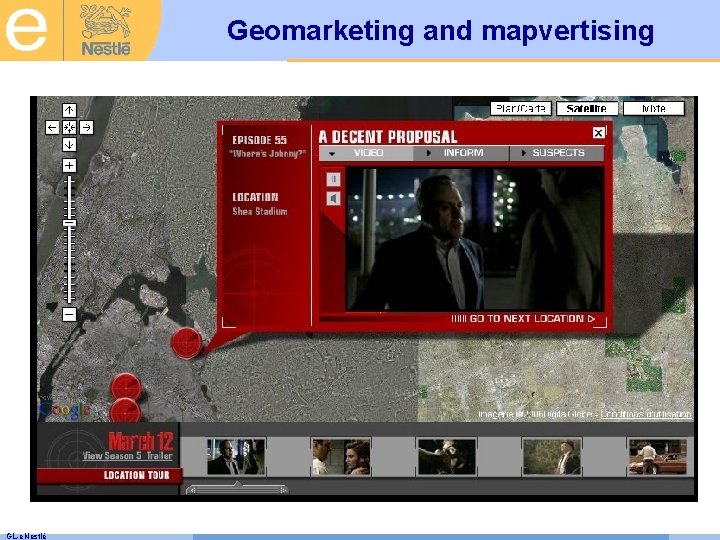The image size is (720, 540).
Task: Open the second thumbnail with man and woman
Action: (x=341, y=456)
